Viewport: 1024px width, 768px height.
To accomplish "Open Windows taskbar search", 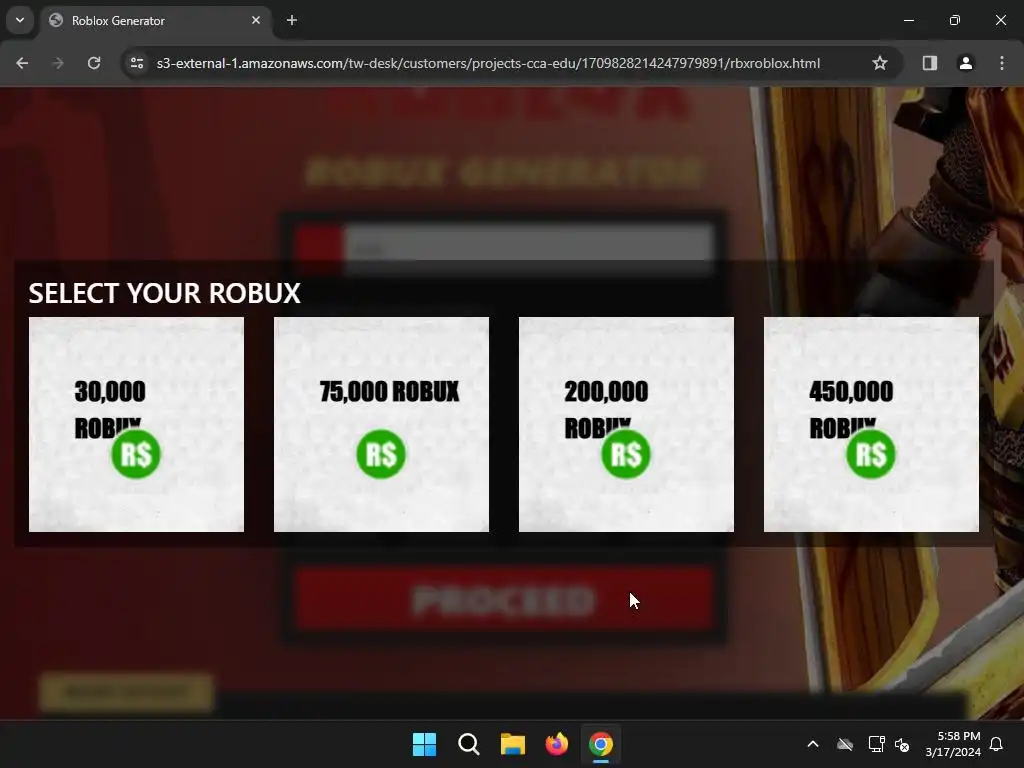I will [x=468, y=744].
